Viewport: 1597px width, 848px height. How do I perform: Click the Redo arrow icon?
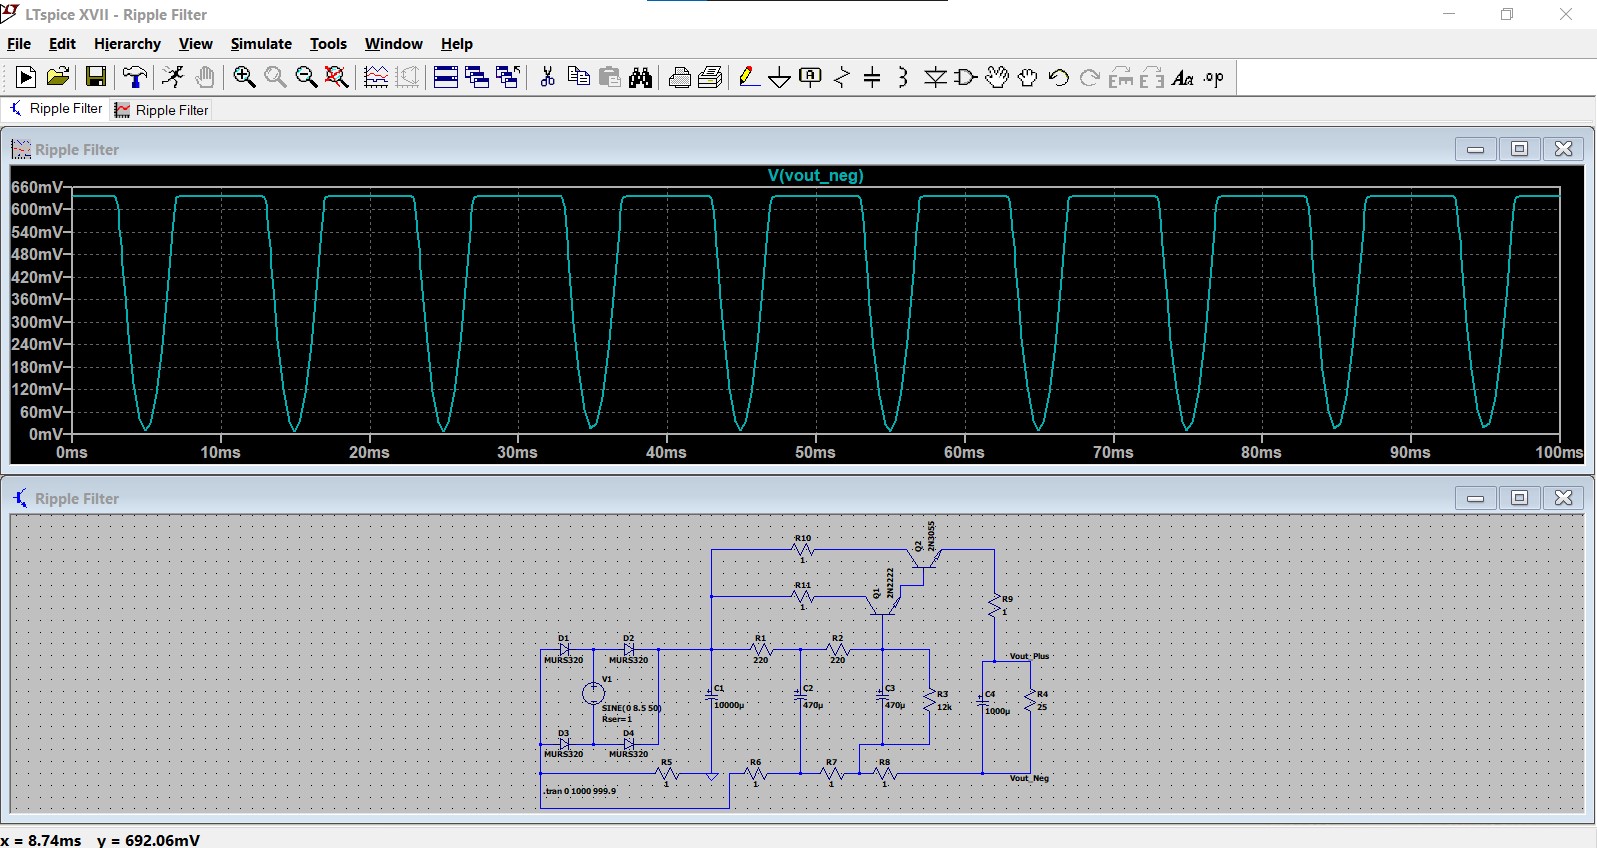tap(1090, 77)
